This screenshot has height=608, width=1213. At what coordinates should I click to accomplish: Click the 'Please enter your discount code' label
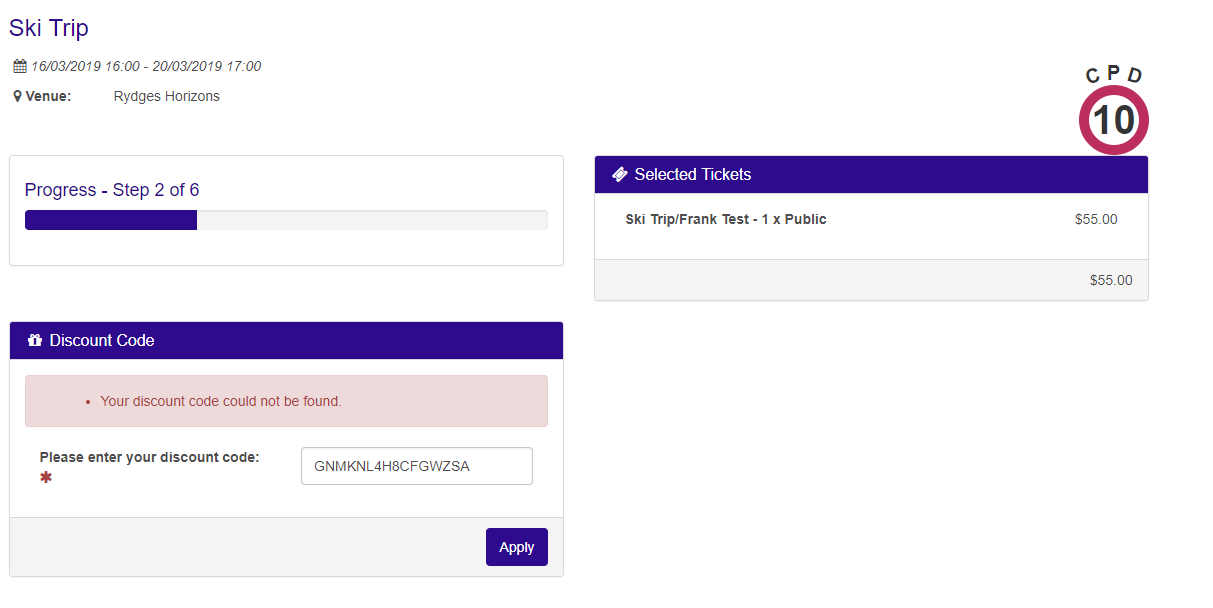point(149,457)
